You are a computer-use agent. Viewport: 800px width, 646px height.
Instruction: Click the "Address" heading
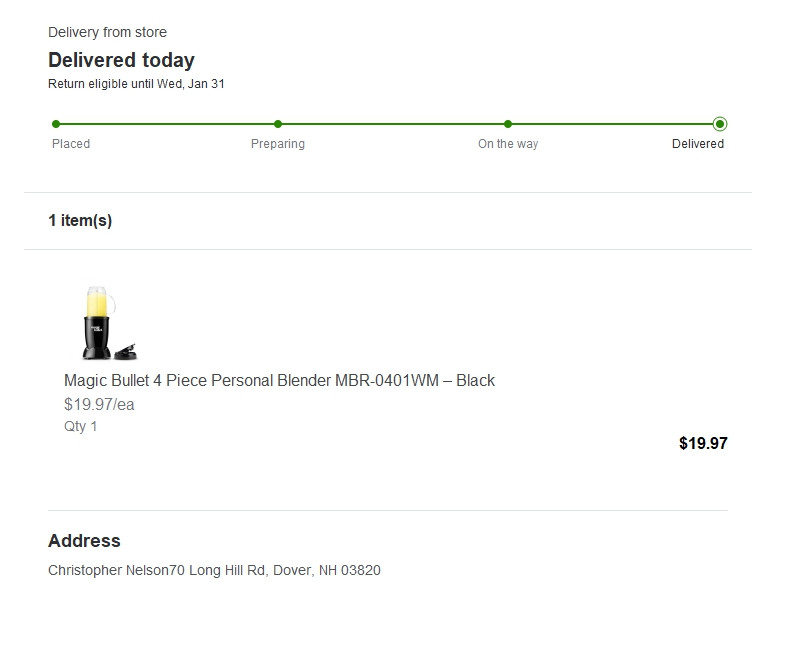click(x=84, y=541)
